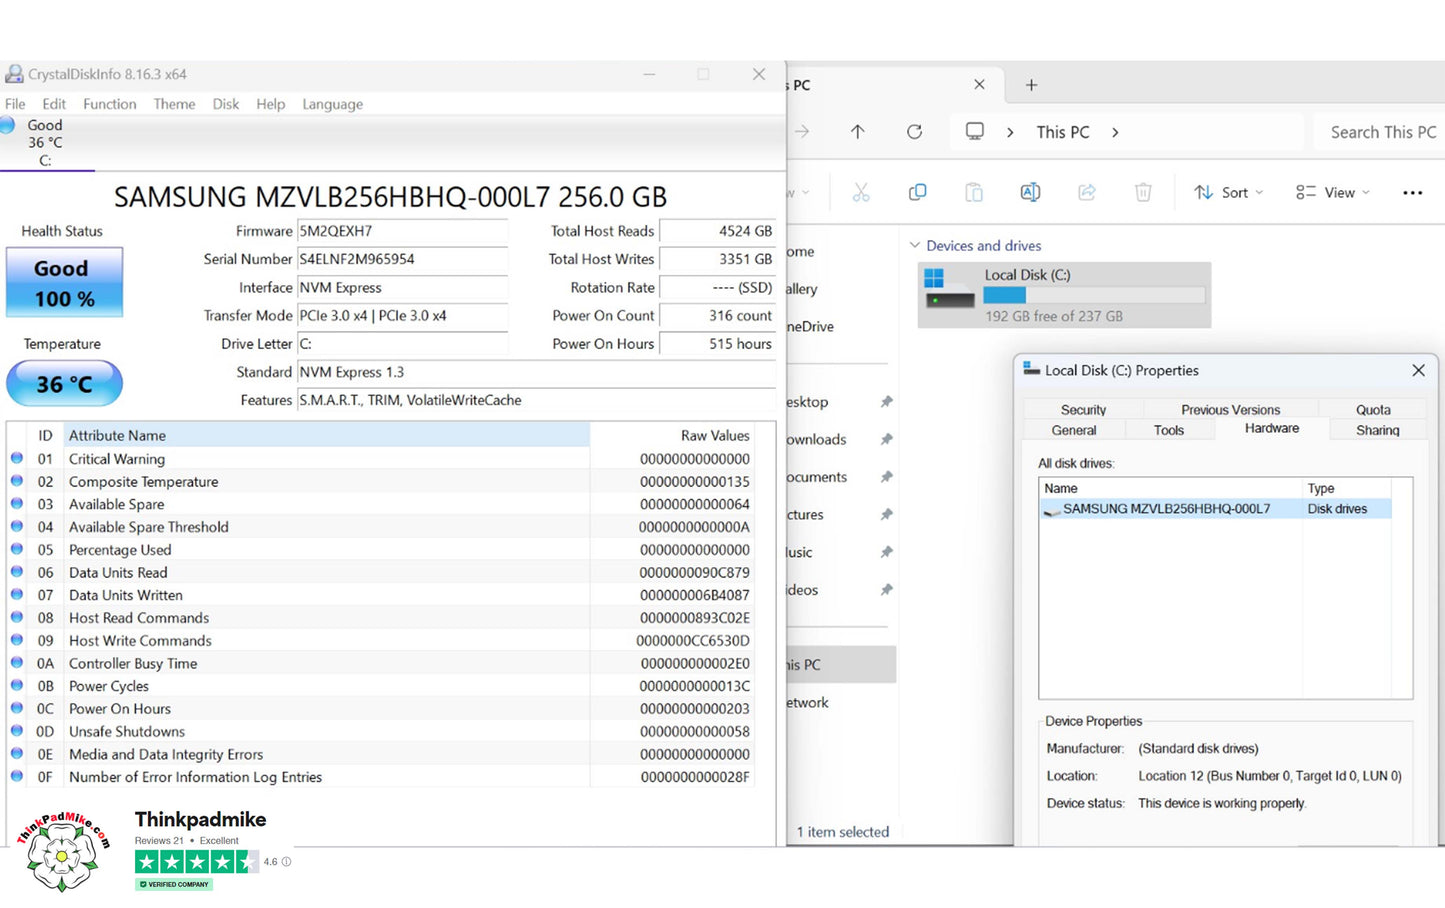Image resolution: width=1445 pixels, height=908 pixels.
Task: Open a new File Explorer tab
Action: coord(1031,85)
